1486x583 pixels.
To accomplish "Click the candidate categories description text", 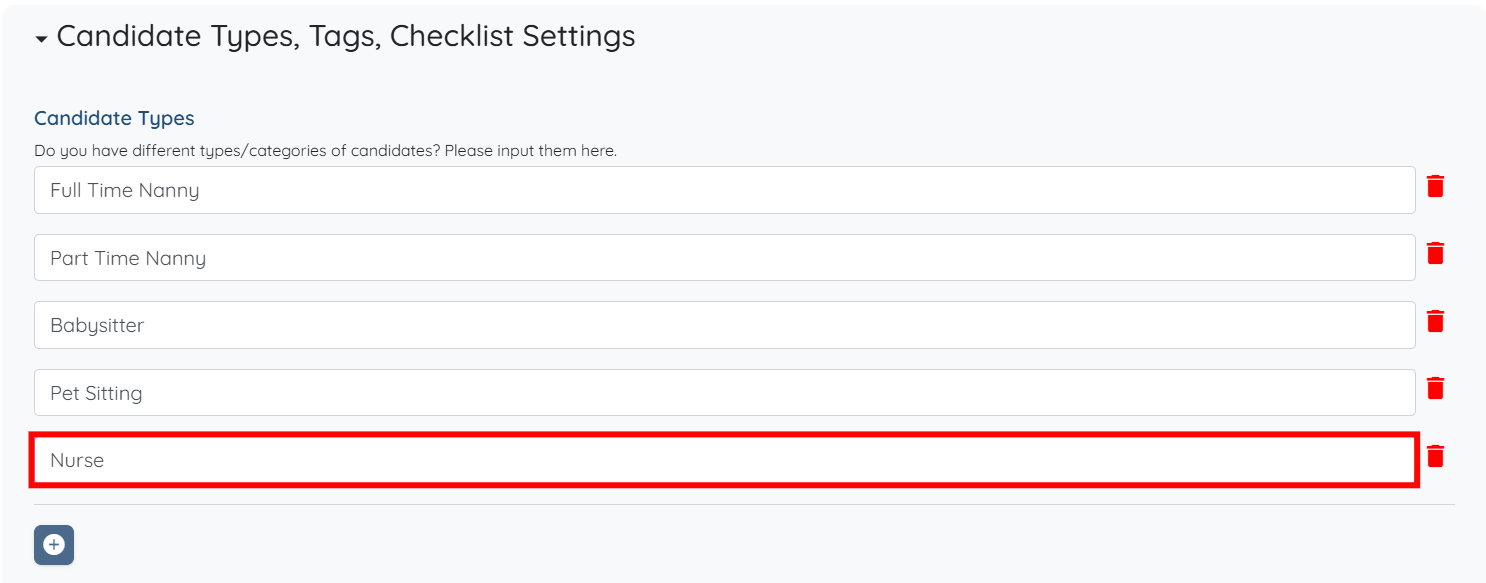I will (x=325, y=151).
